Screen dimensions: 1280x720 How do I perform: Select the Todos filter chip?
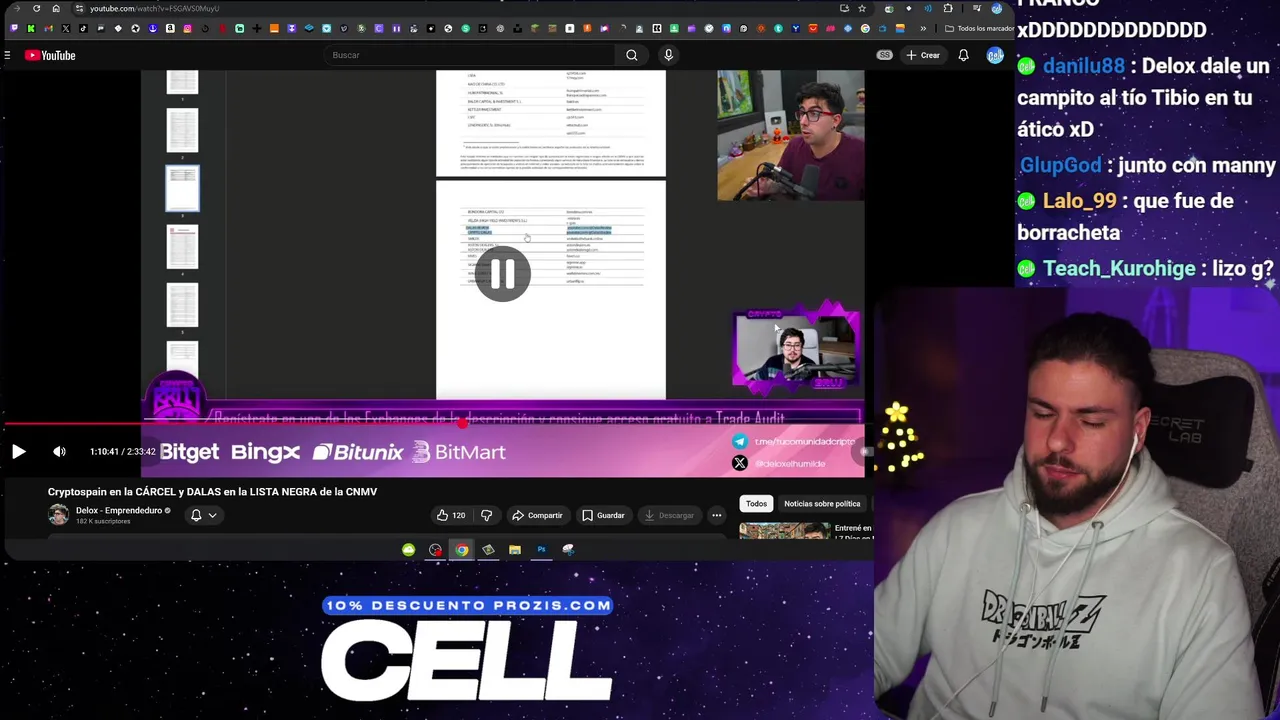click(756, 504)
